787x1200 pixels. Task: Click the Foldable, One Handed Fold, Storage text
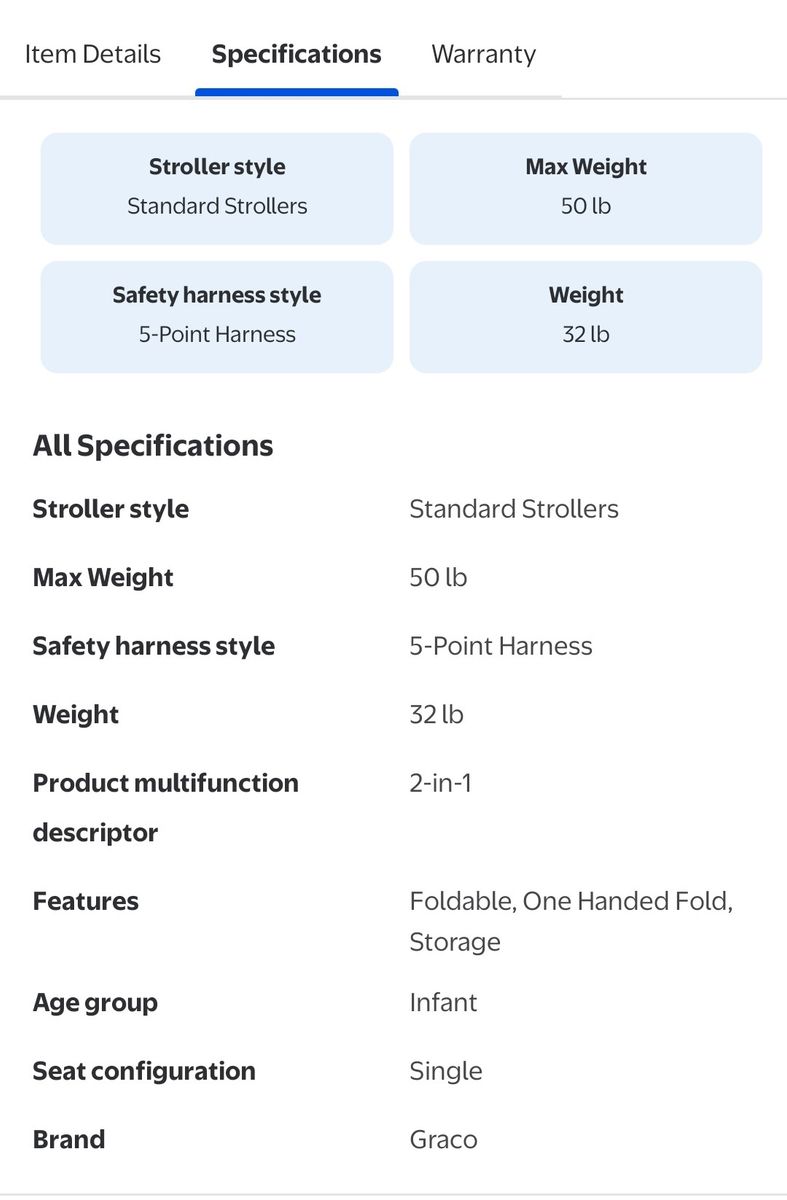point(571,921)
